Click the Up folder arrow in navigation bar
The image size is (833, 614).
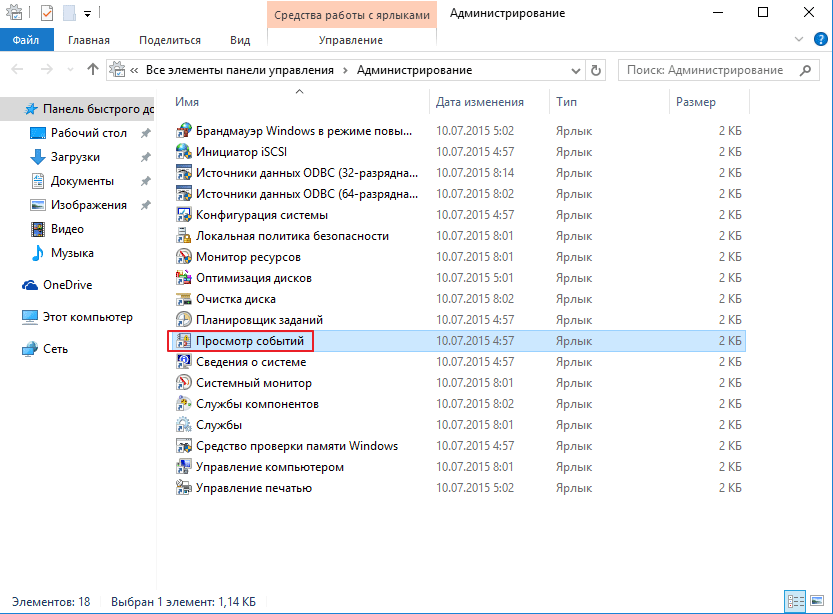93,70
